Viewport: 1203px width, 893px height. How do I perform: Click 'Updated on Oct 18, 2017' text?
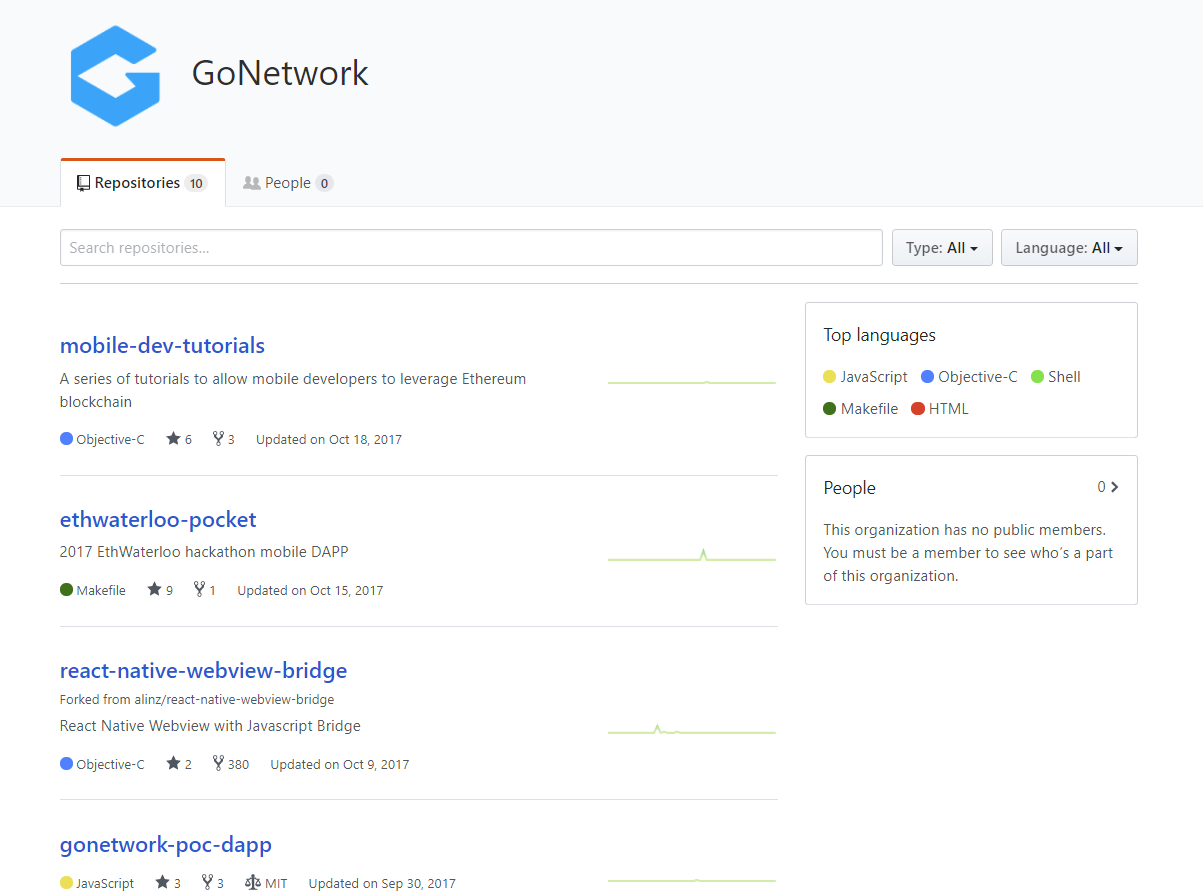[329, 439]
